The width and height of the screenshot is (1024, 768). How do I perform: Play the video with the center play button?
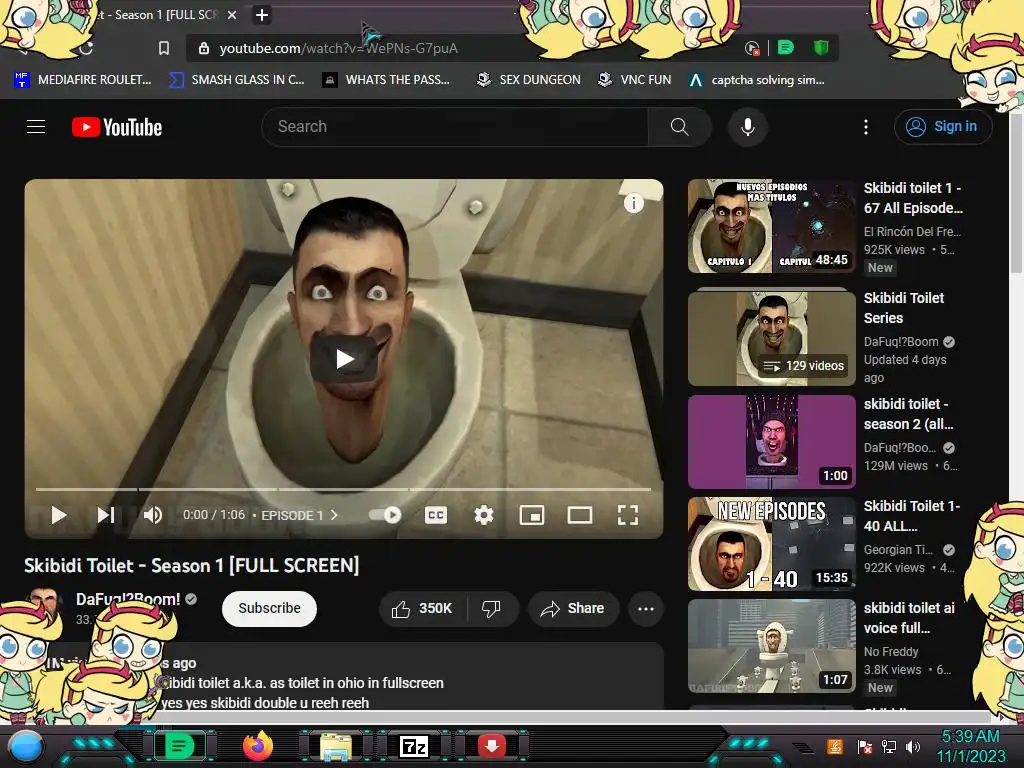tap(344, 359)
